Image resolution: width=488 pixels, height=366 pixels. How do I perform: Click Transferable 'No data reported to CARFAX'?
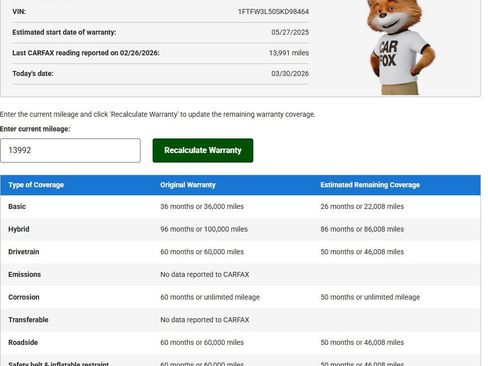pyautogui.click(x=205, y=320)
